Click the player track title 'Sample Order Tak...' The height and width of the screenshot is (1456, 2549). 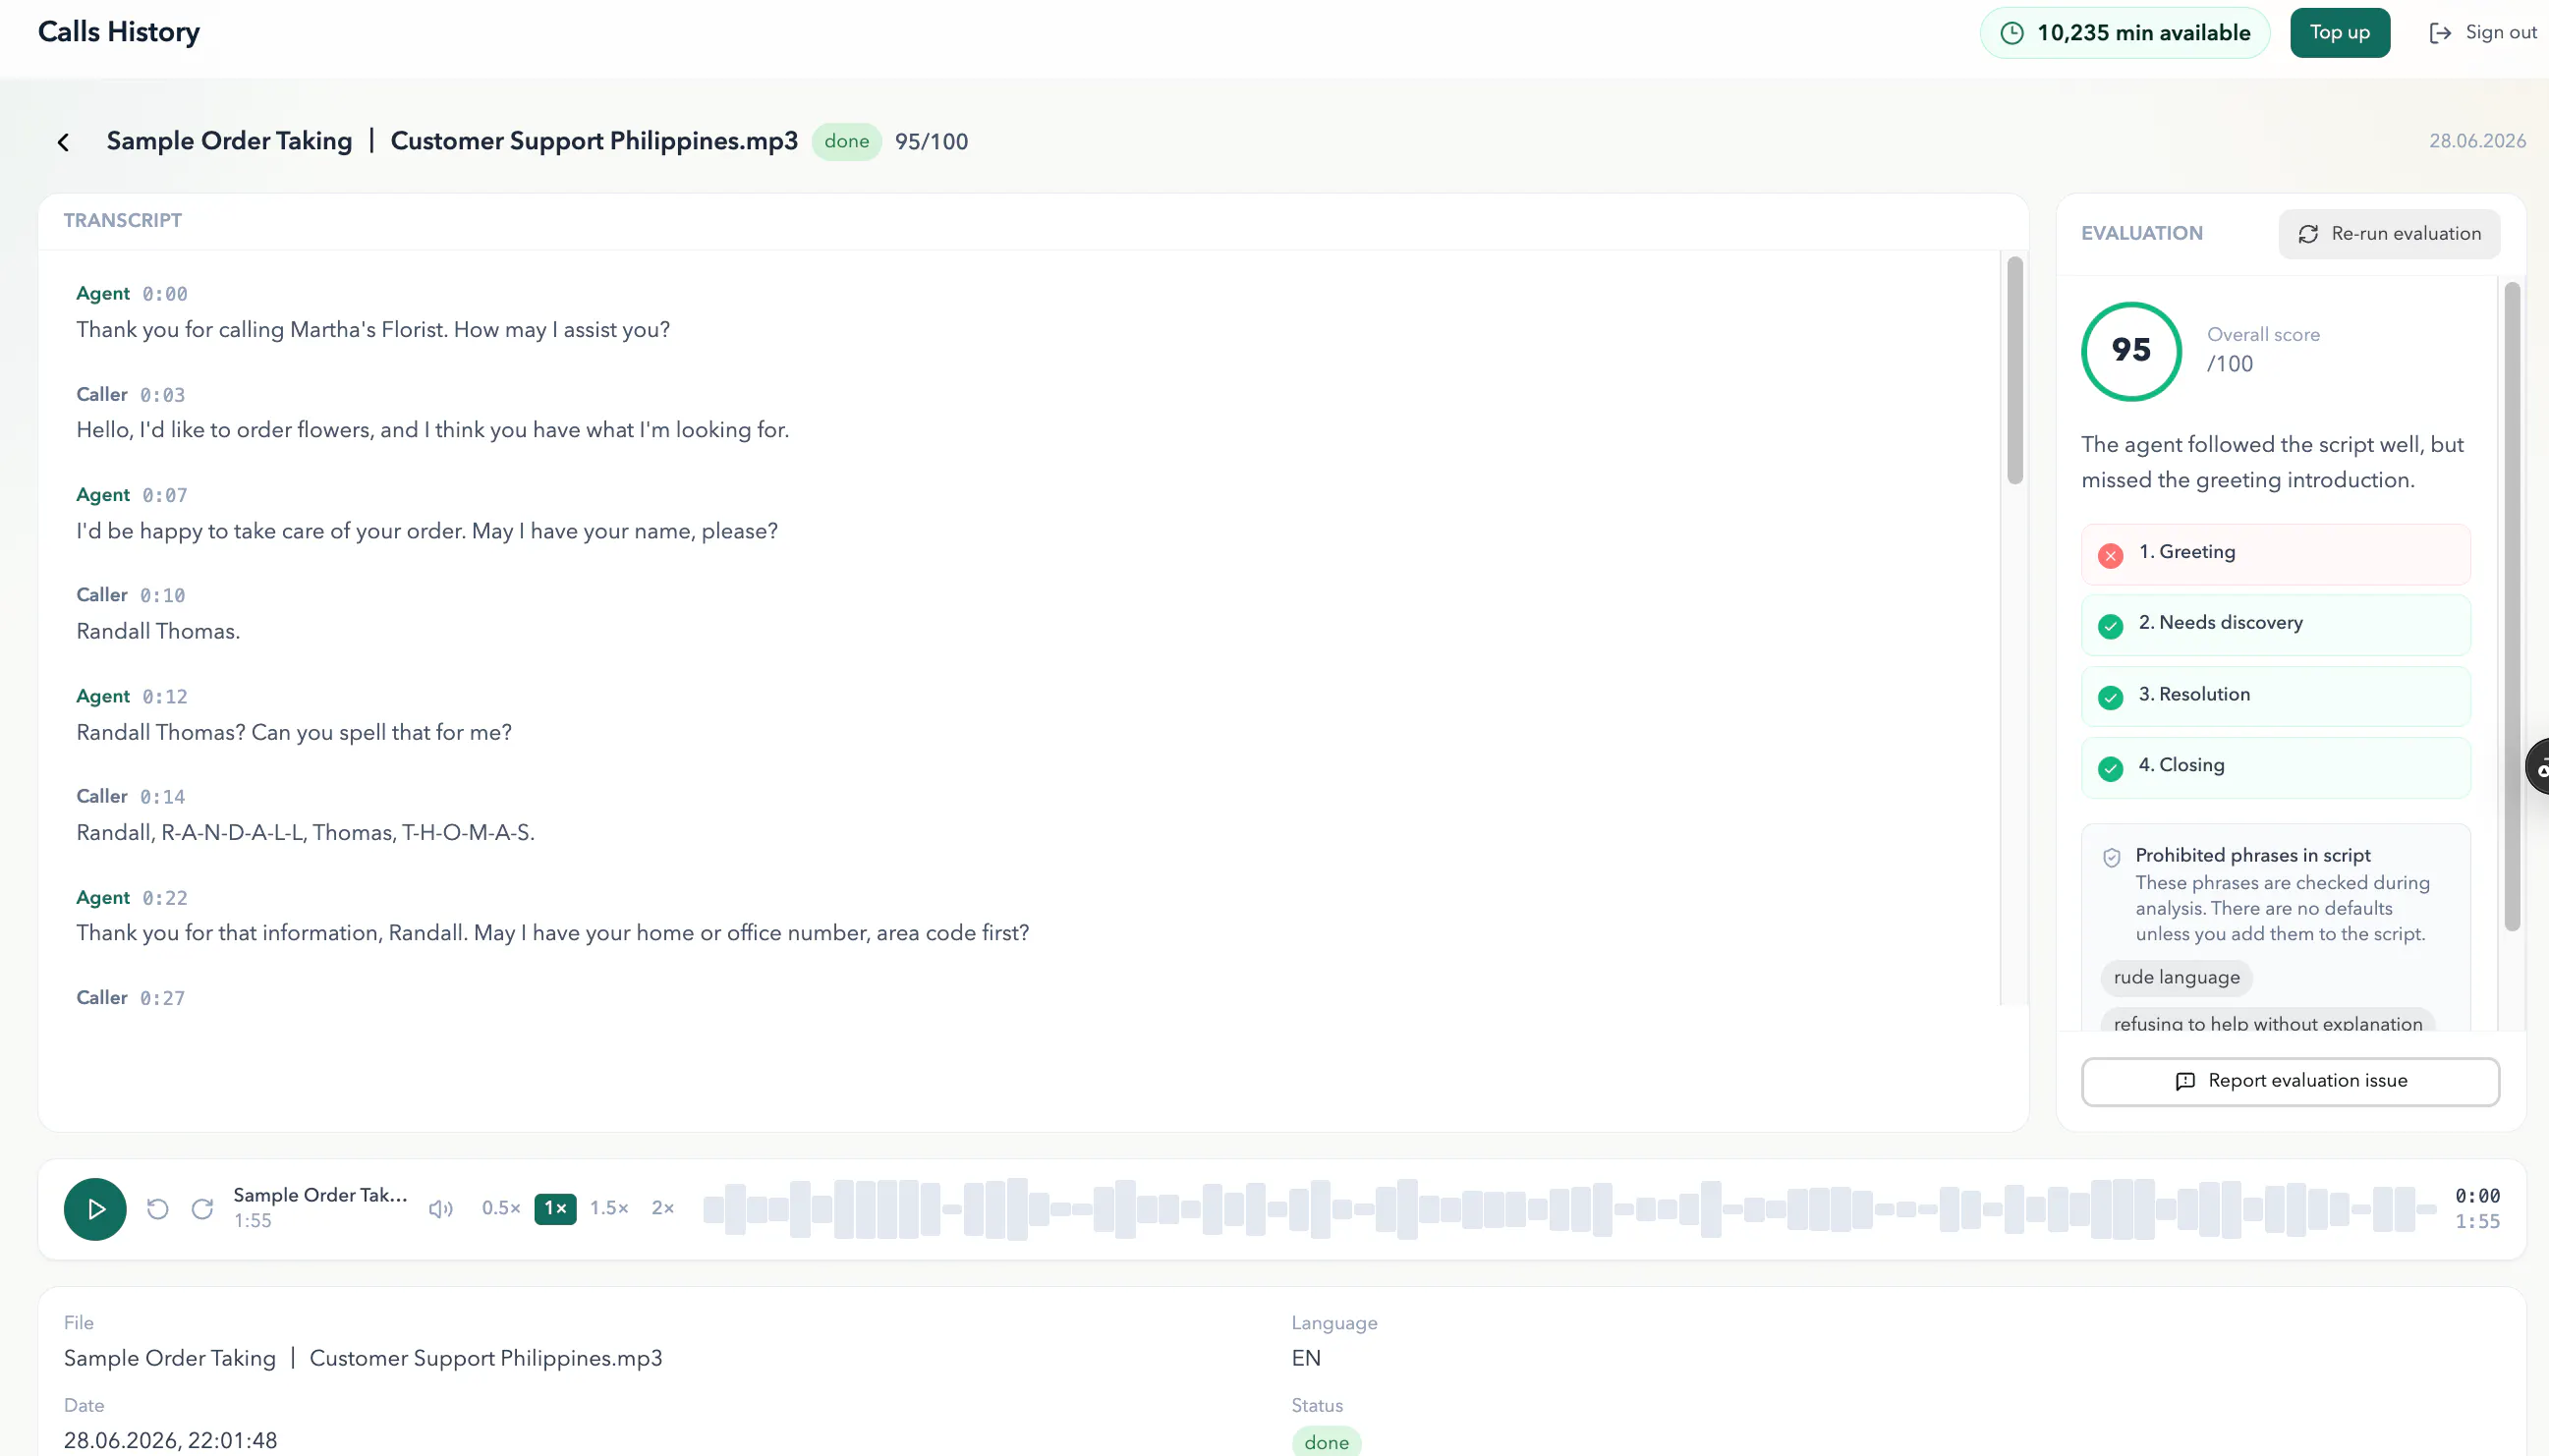click(x=320, y=1195)
